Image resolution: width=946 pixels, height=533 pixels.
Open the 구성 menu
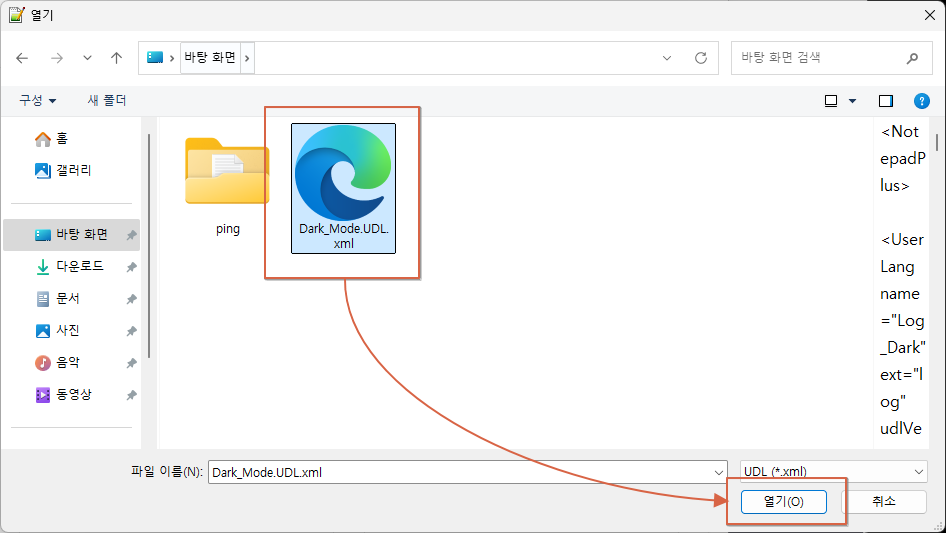coord(37,100)
